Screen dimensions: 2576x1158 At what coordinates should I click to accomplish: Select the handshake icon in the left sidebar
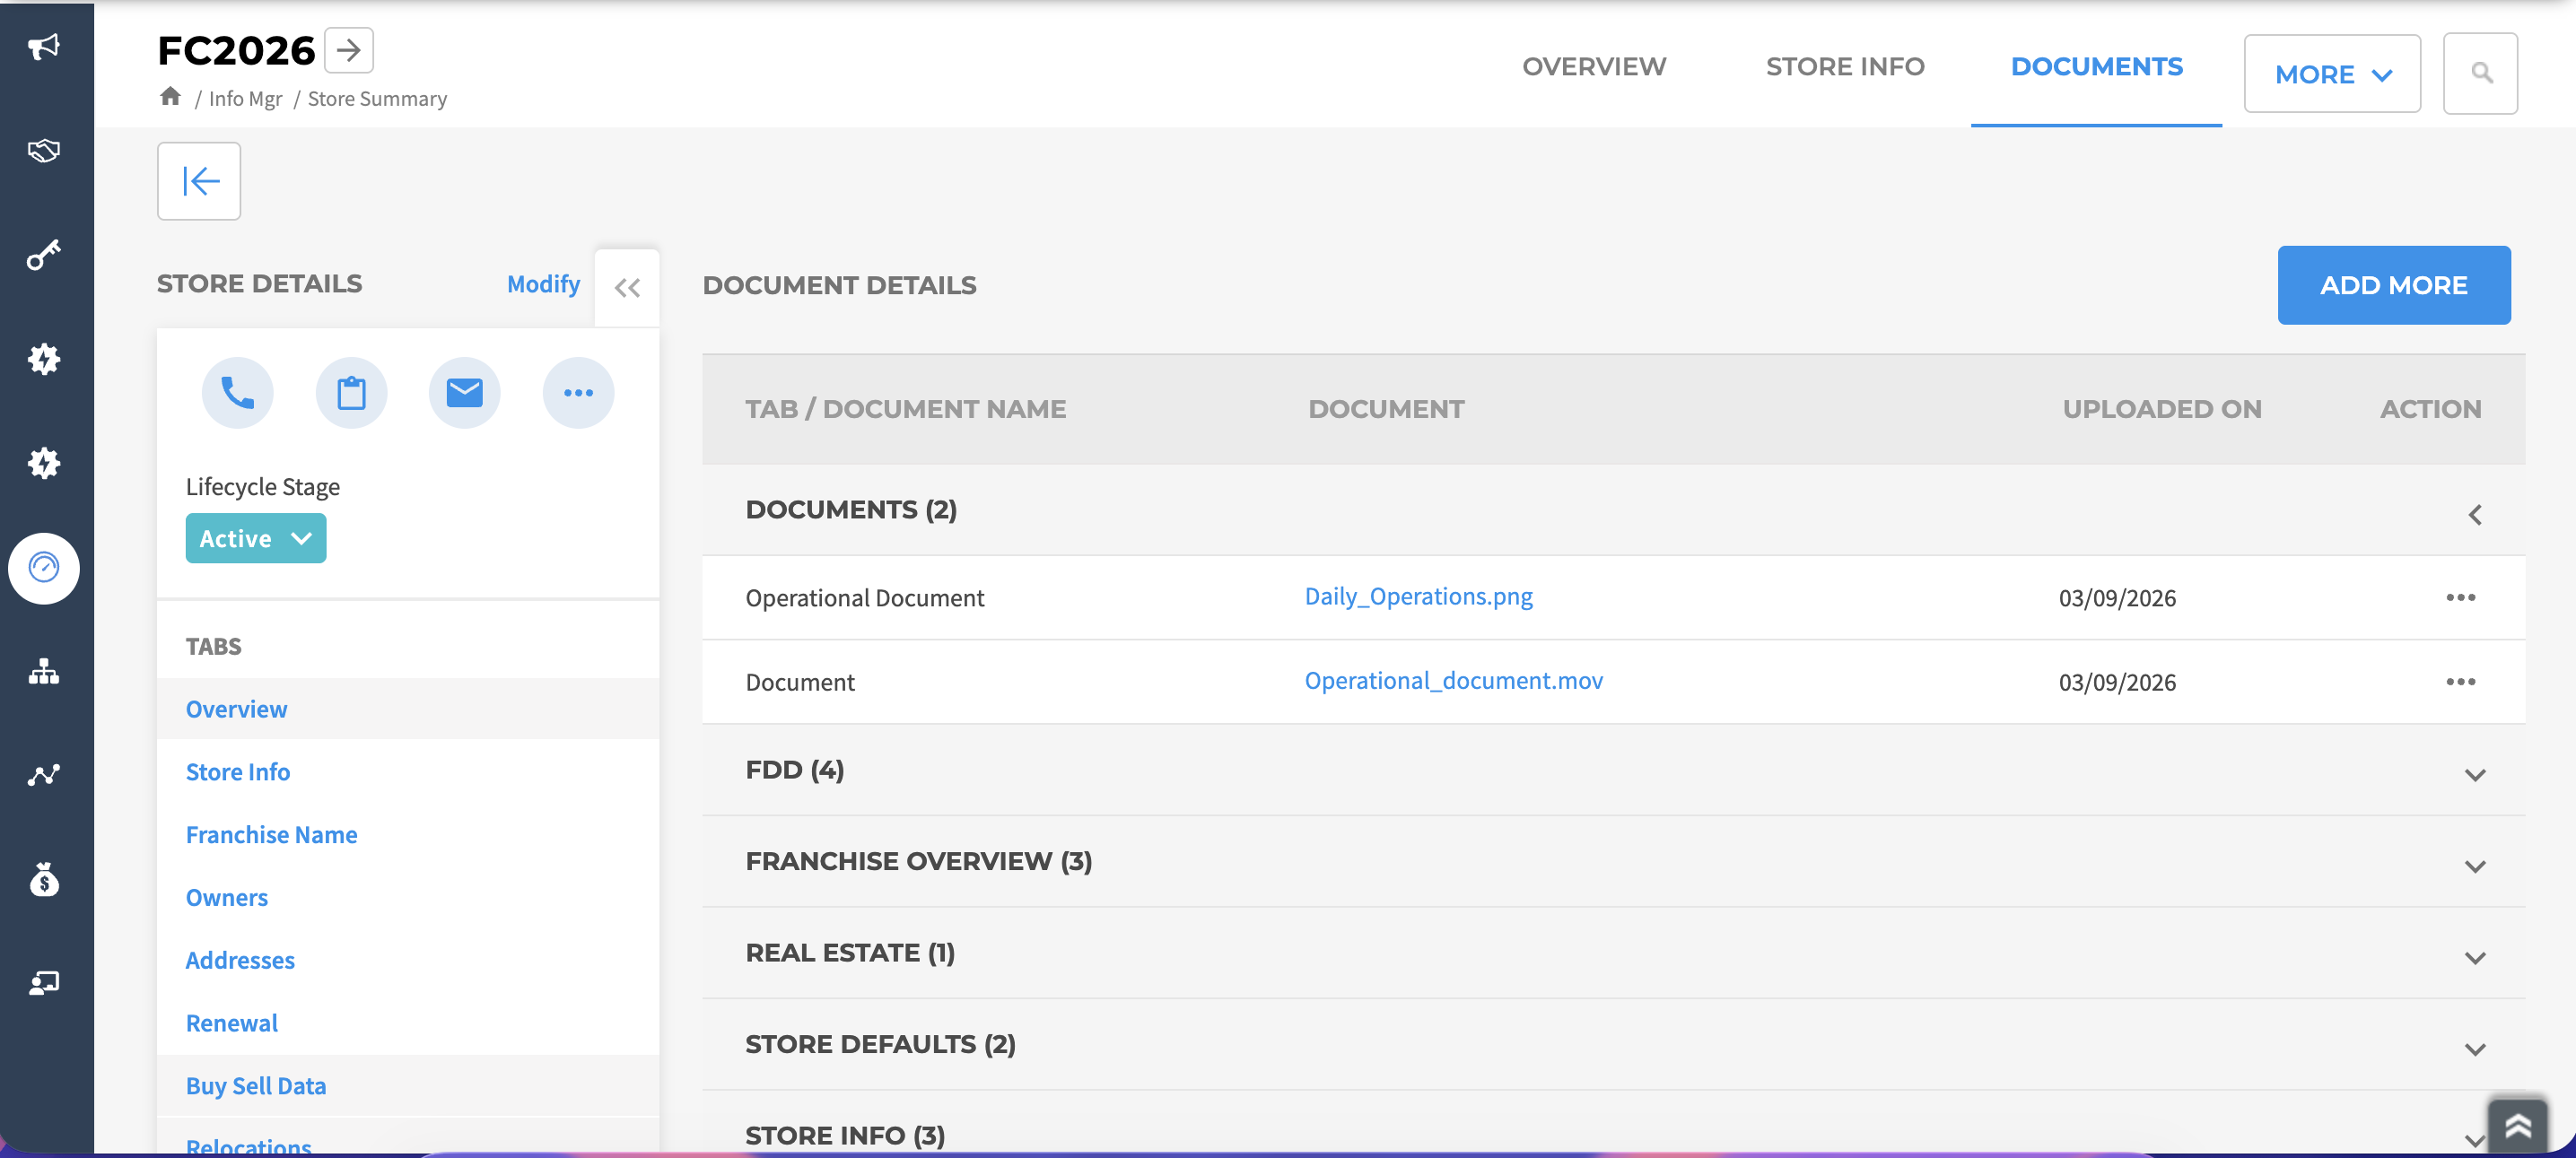(x=44, y=151)
